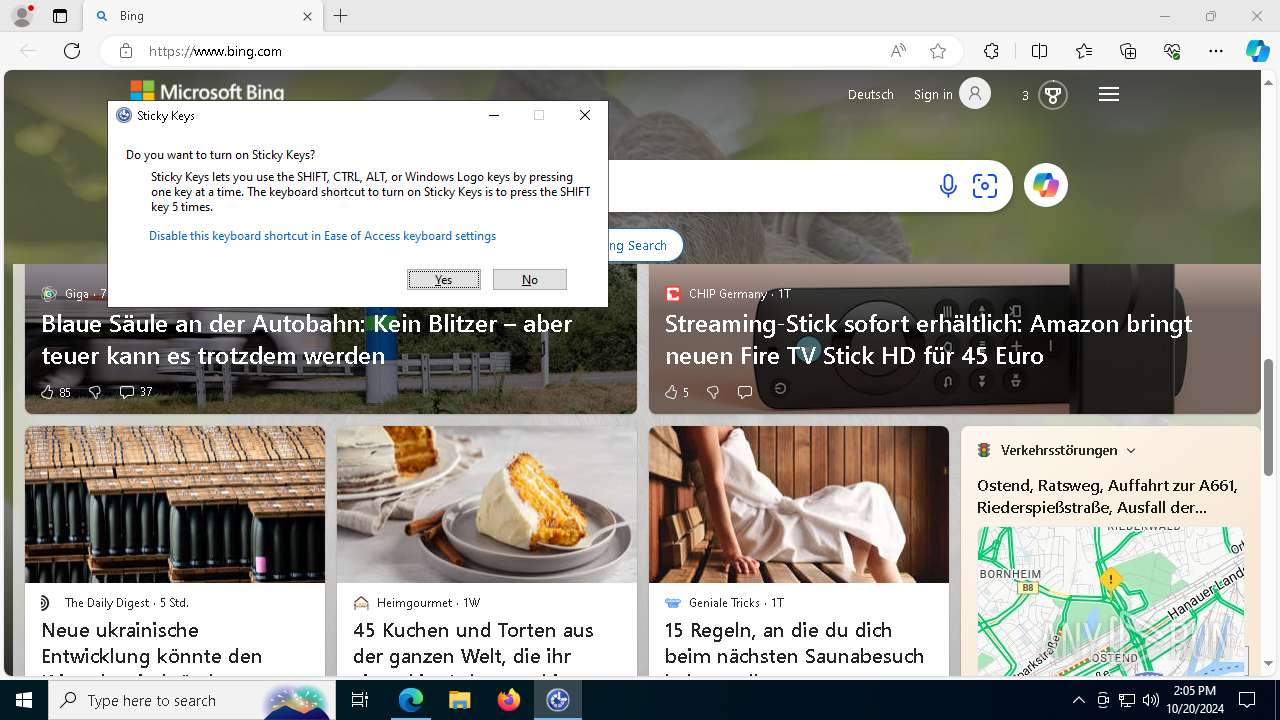The height and width of the screenshot is (720, 1280).
Task: Open Geniale Tricks sauna article image
Action: point(799,505)
